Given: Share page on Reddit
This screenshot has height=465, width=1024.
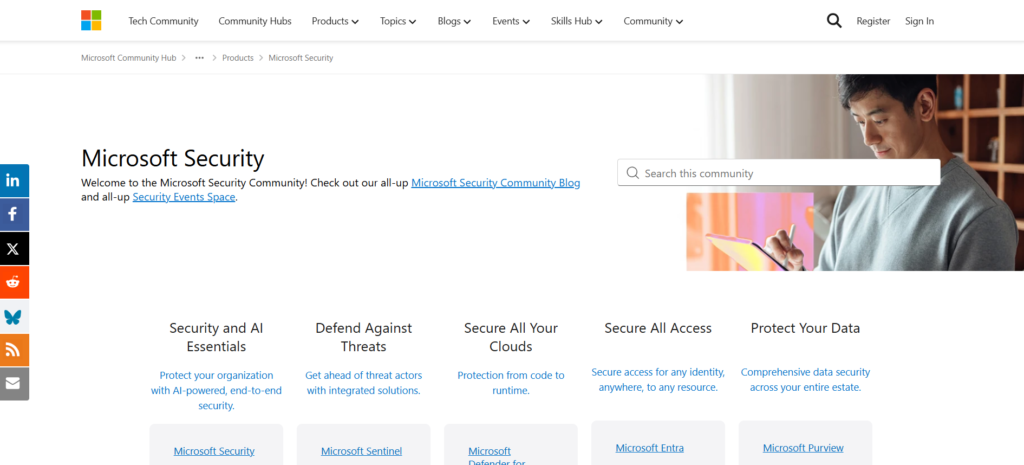Looking at the screenshot, I should coord(14,282).
